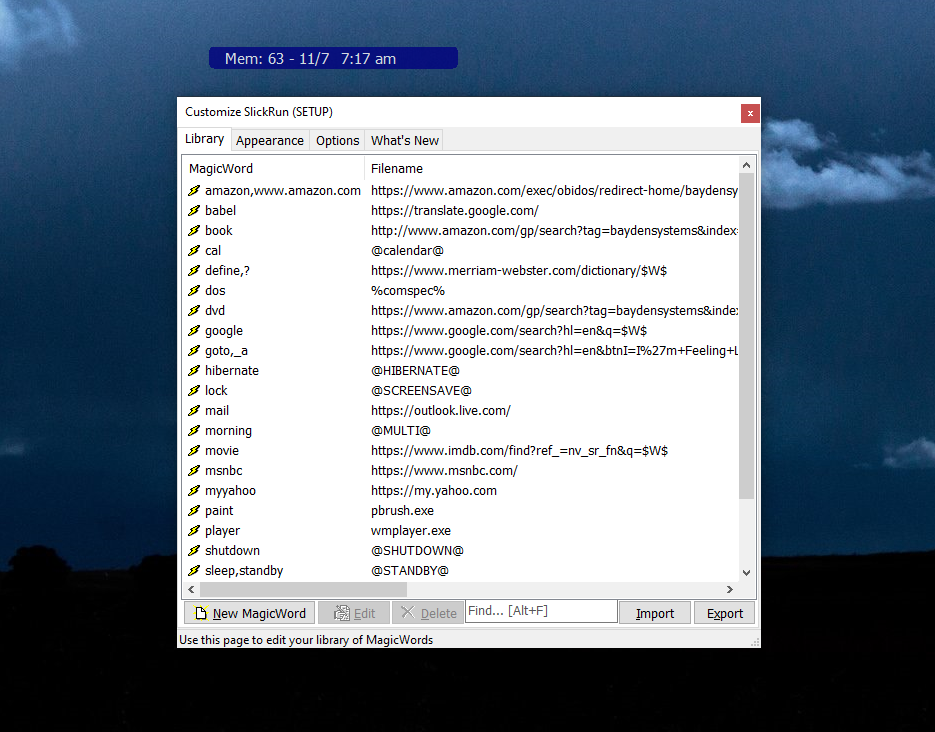Click the lightning icon beside dvd
935x732 pixels.
tap(194, 311)
